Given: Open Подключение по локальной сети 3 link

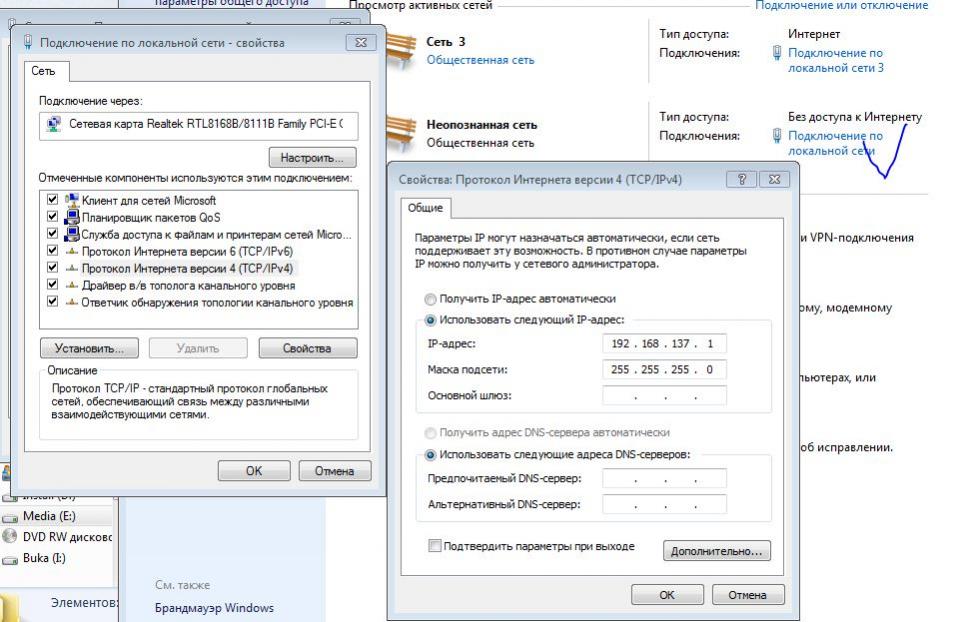Looking at the screenshot, I should 836,60.
